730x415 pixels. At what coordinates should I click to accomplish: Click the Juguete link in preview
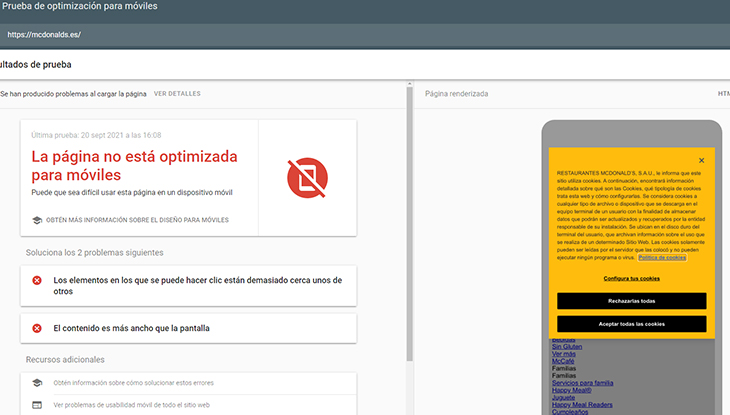tap(563, 397)
